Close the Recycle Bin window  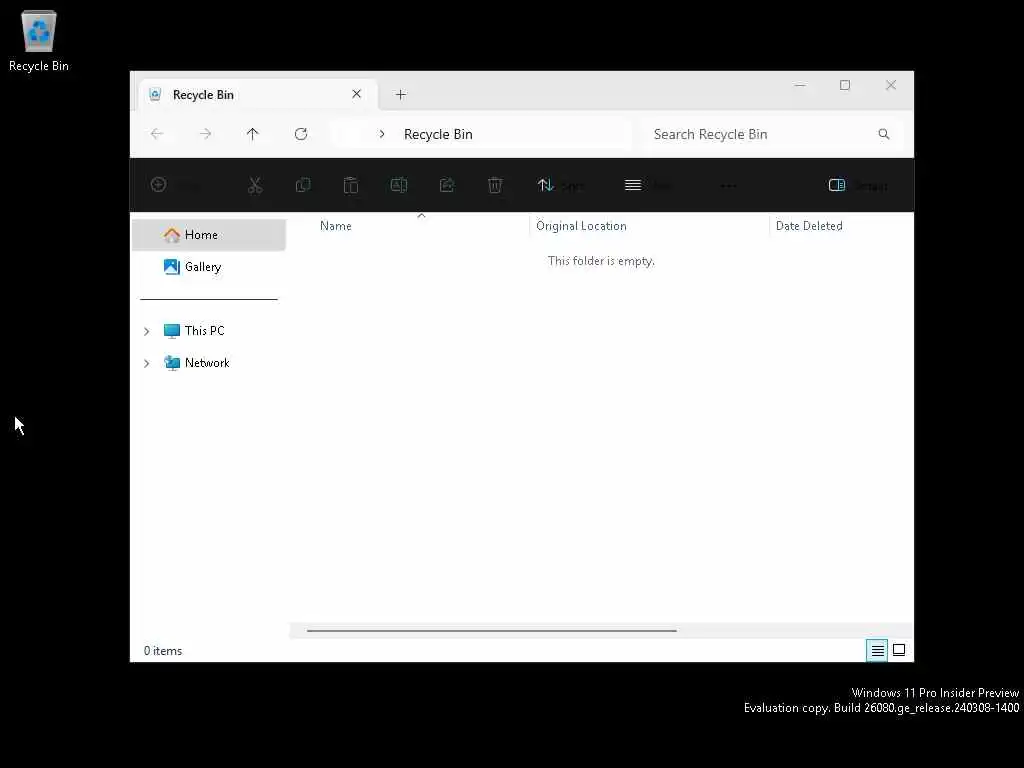[x=891, y=85]
